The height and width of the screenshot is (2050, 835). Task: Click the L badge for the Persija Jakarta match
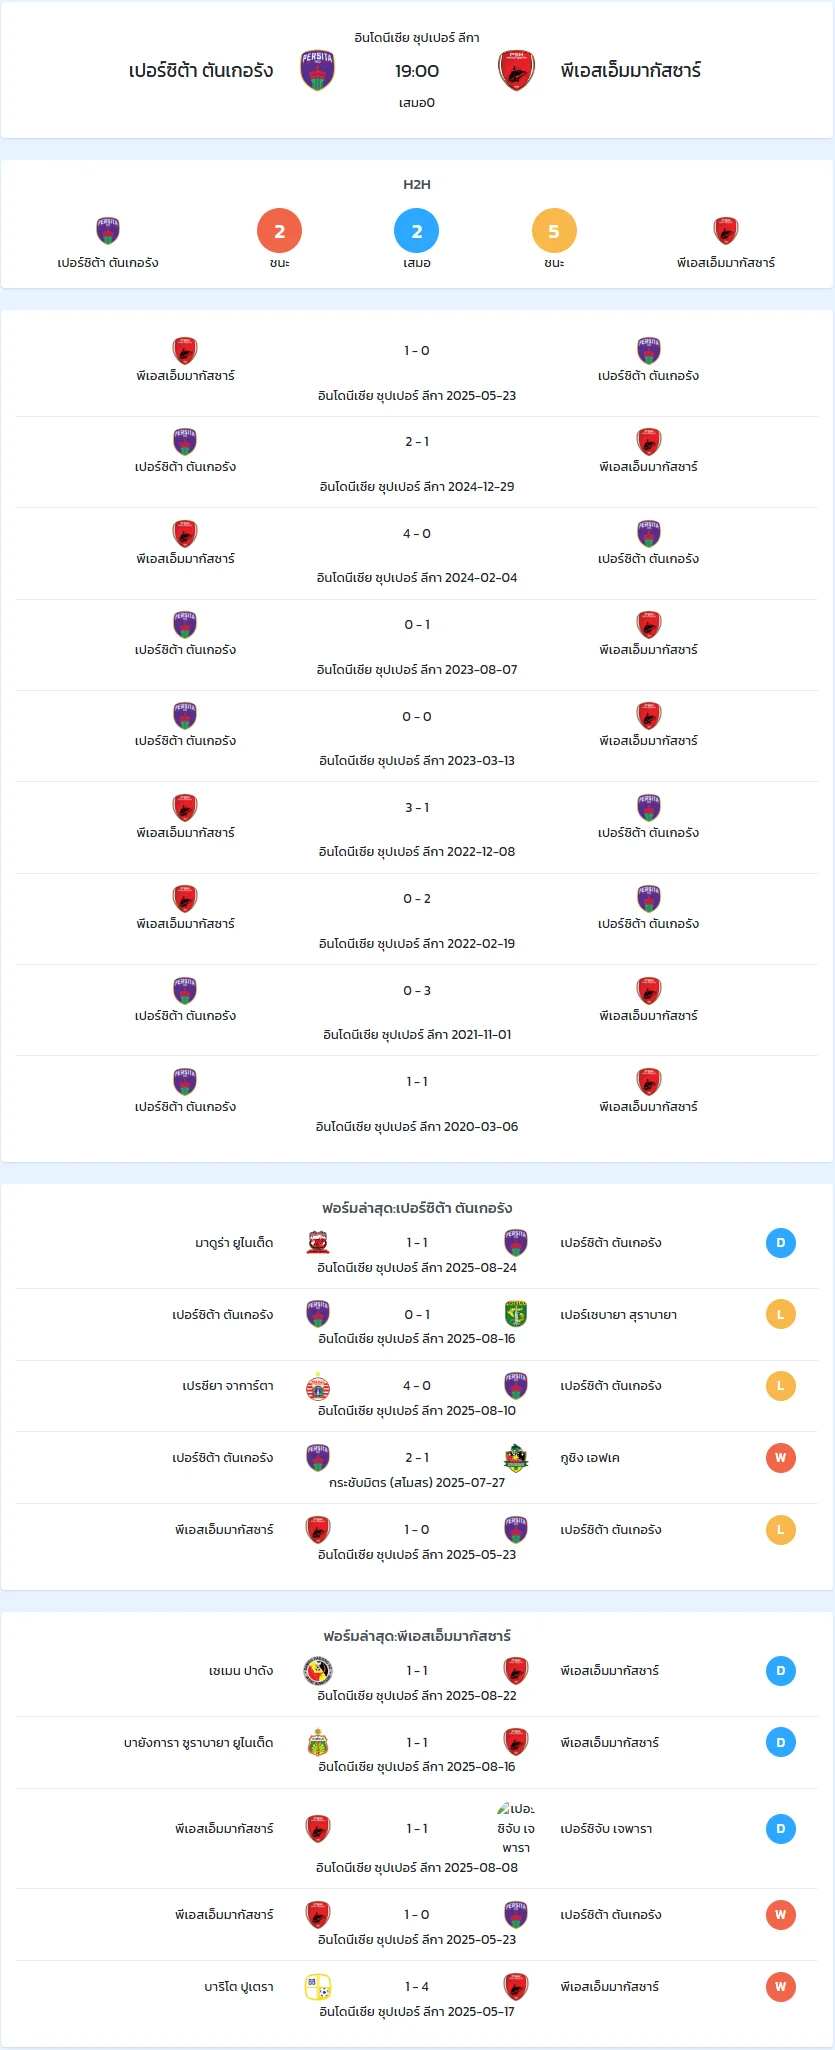(x=781, y=1386)
